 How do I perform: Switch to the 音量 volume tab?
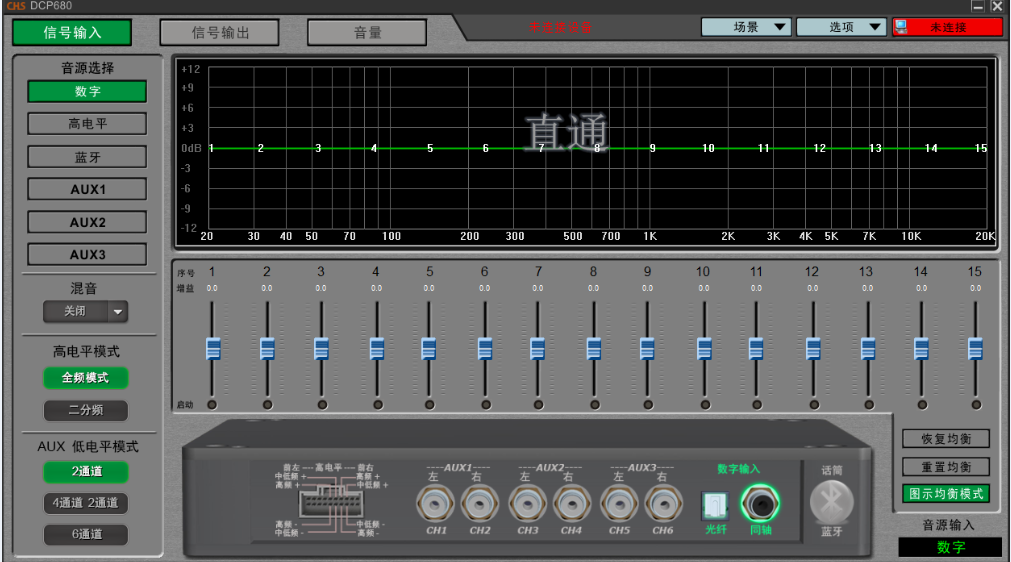tap(367, 32)
